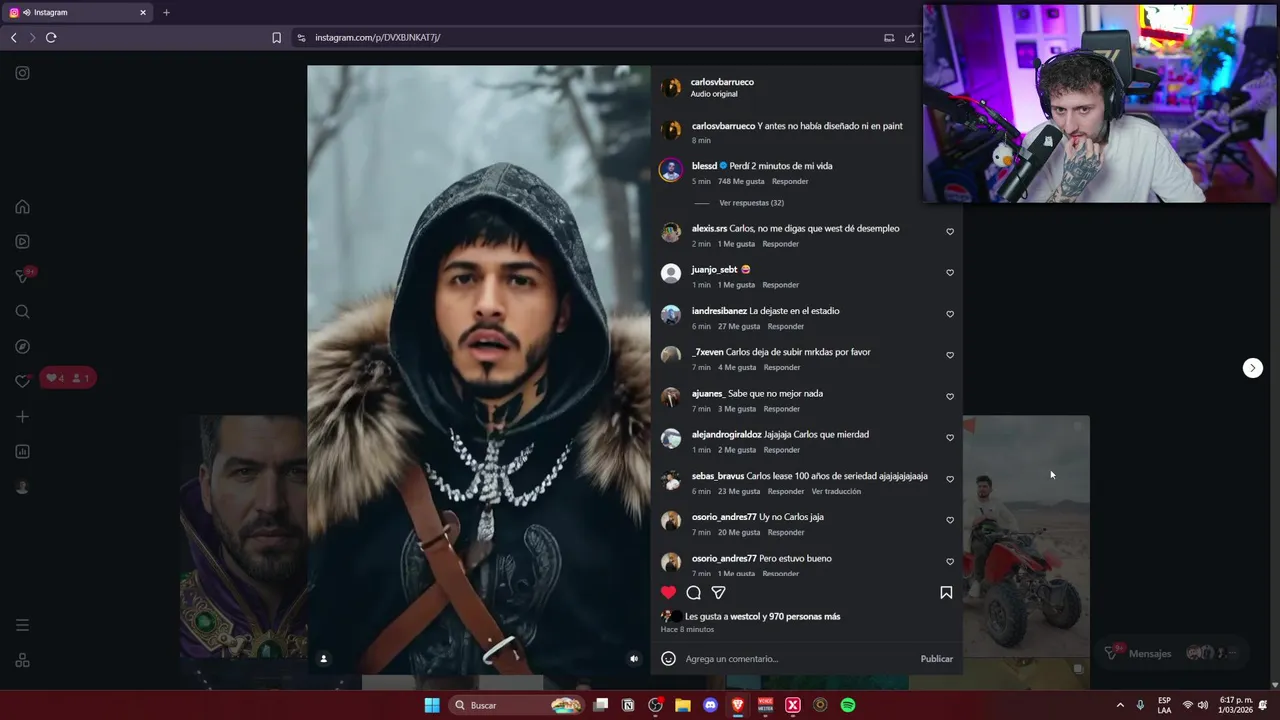Click 'Publicar' to post comment
1280x720 pixels.
(936, 659)
